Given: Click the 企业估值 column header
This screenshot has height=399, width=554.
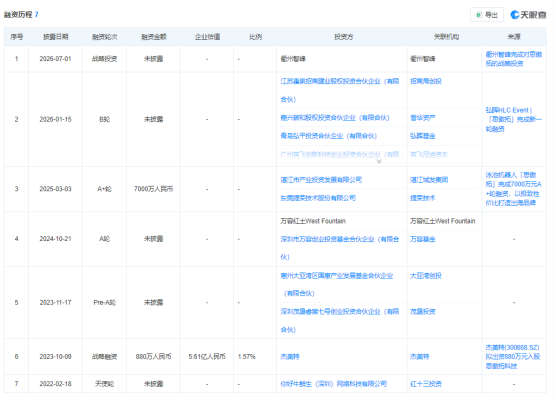Looking at the screenshot, I should coord(207,37).
